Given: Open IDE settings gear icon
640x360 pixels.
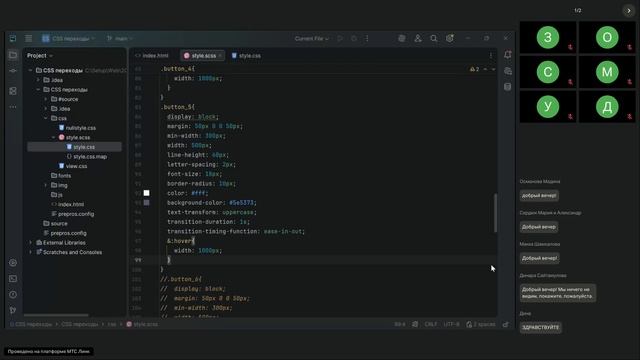Looking at the screenshot, I should point(449,38).
